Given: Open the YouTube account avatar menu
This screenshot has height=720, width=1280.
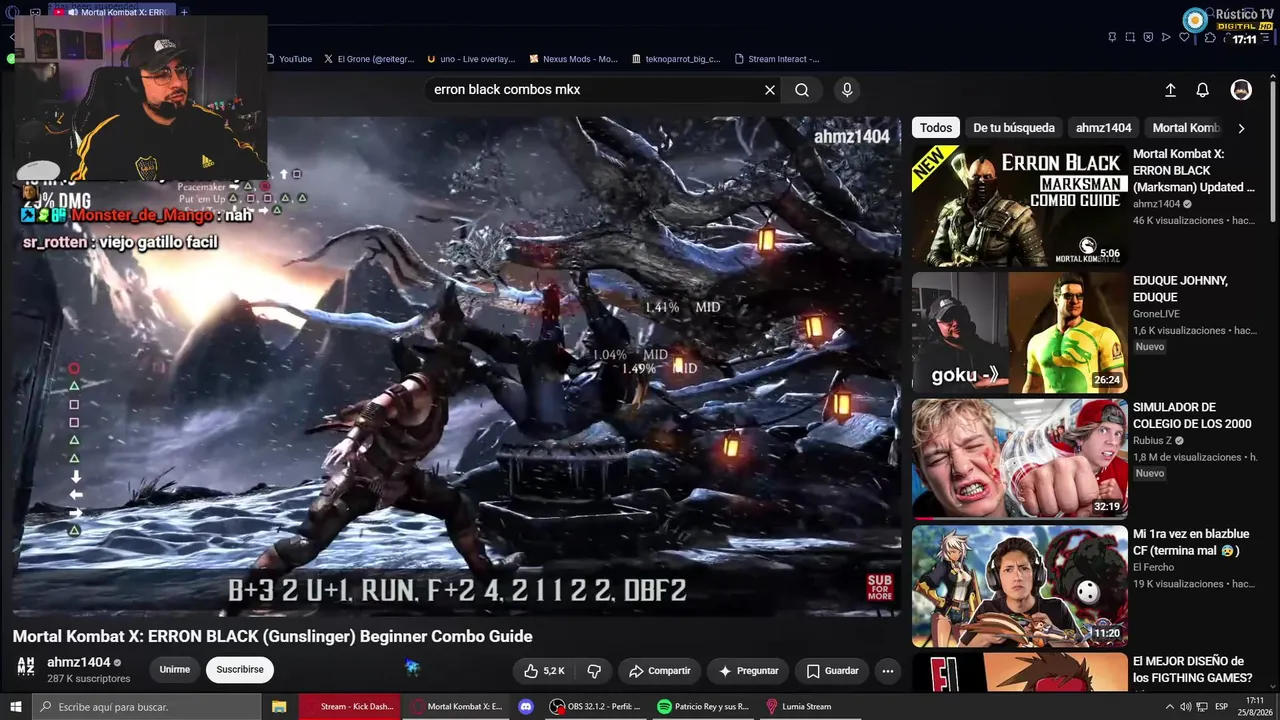Looking at the screenshot, I should click(x=1241, y=90).
